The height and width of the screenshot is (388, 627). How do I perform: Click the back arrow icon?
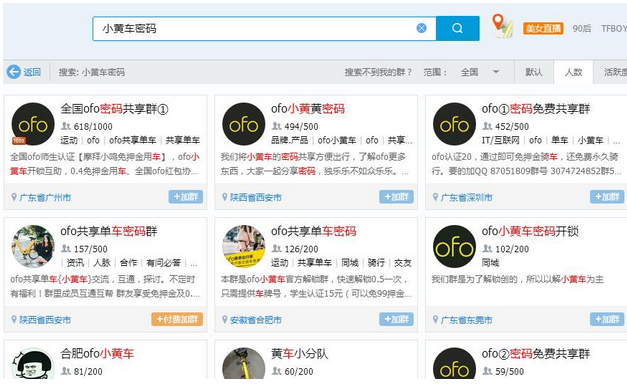(14, 72)
